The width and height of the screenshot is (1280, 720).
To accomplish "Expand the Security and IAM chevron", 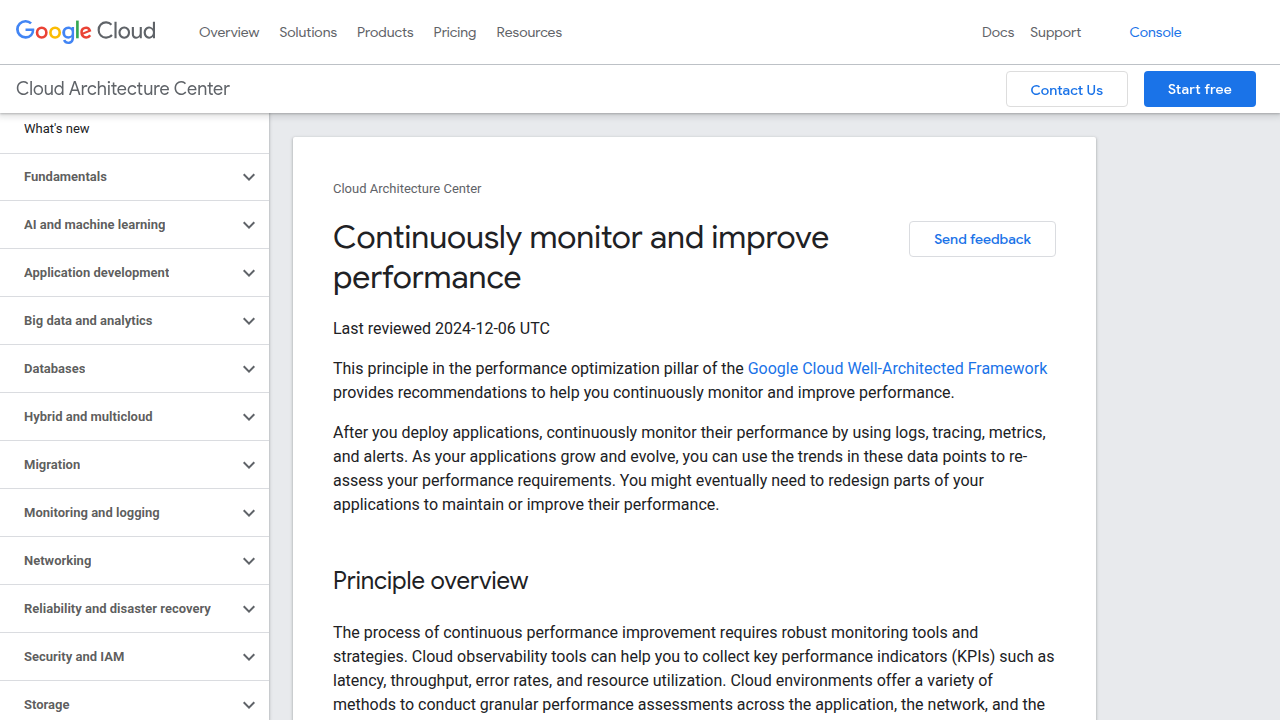I will pyautogui.click(x=249, y=657).
